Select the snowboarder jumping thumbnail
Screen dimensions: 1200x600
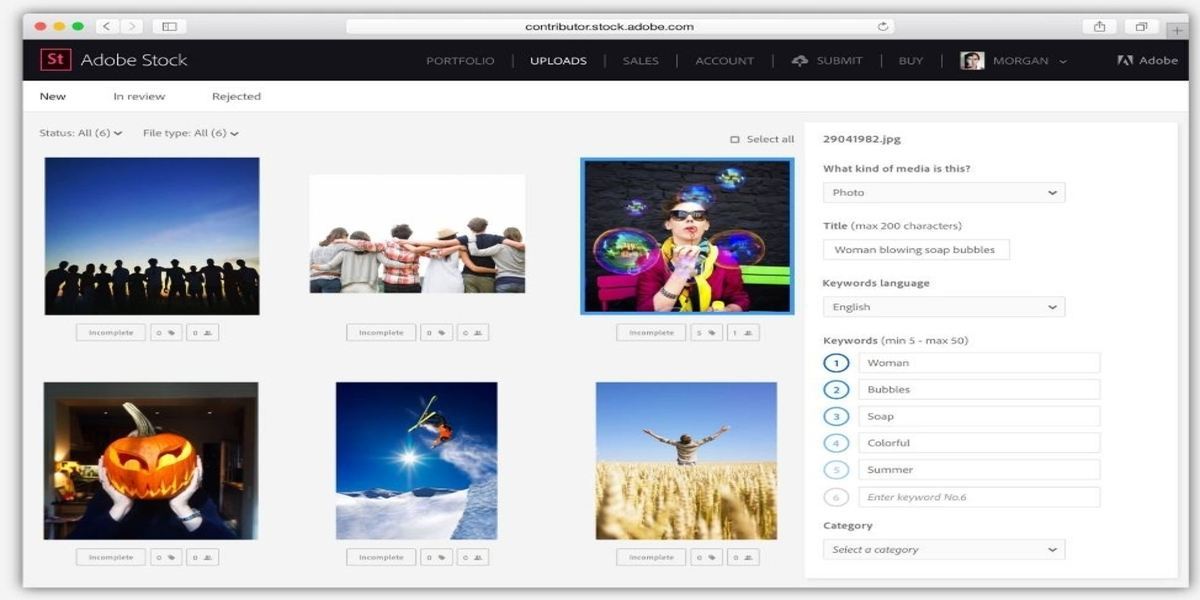click(x=416, y=461)
